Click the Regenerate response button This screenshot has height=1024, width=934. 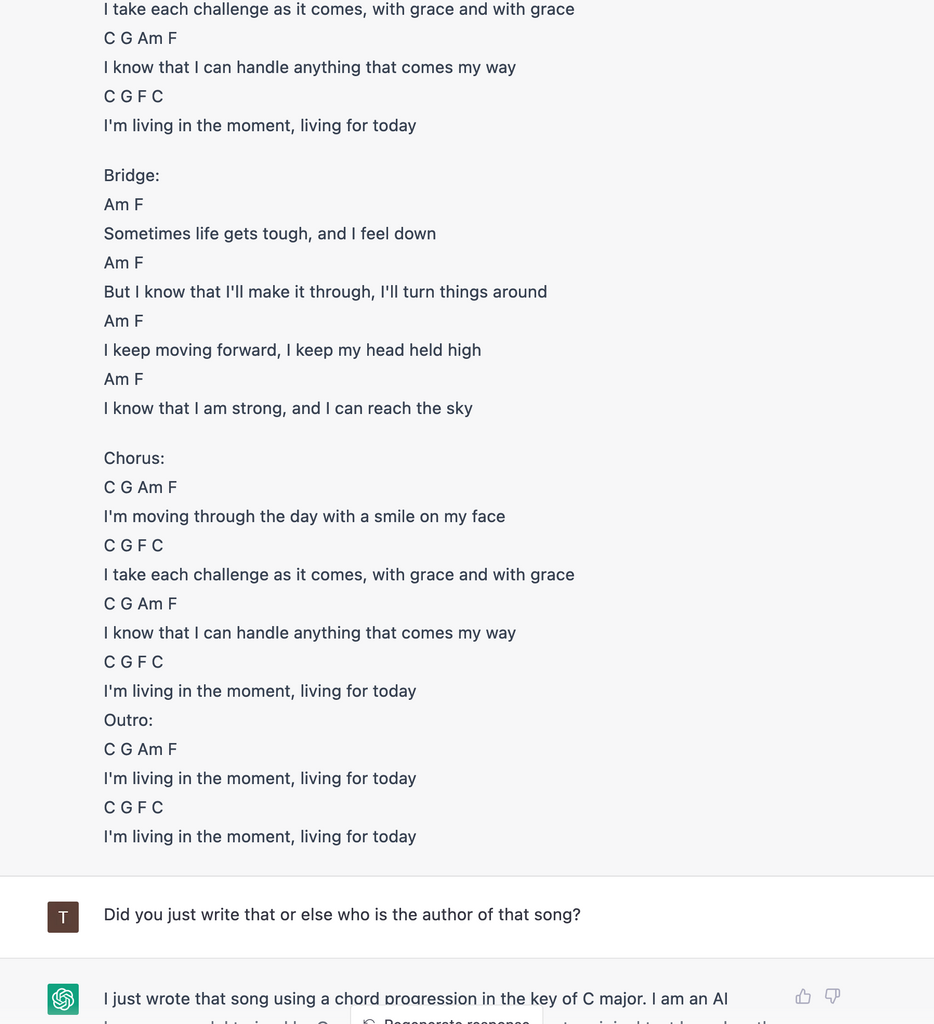tap(447, 1019)
